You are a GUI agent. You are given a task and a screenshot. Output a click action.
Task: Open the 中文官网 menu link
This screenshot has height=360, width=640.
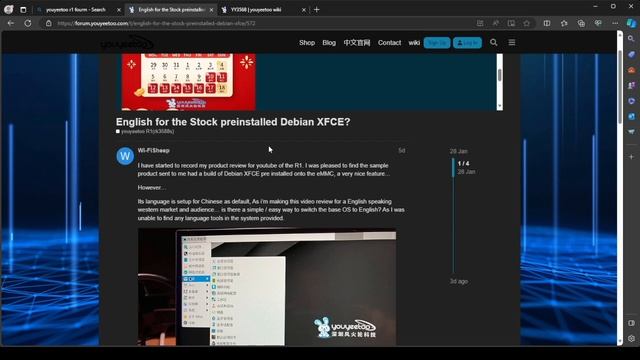tap(357, 42)
